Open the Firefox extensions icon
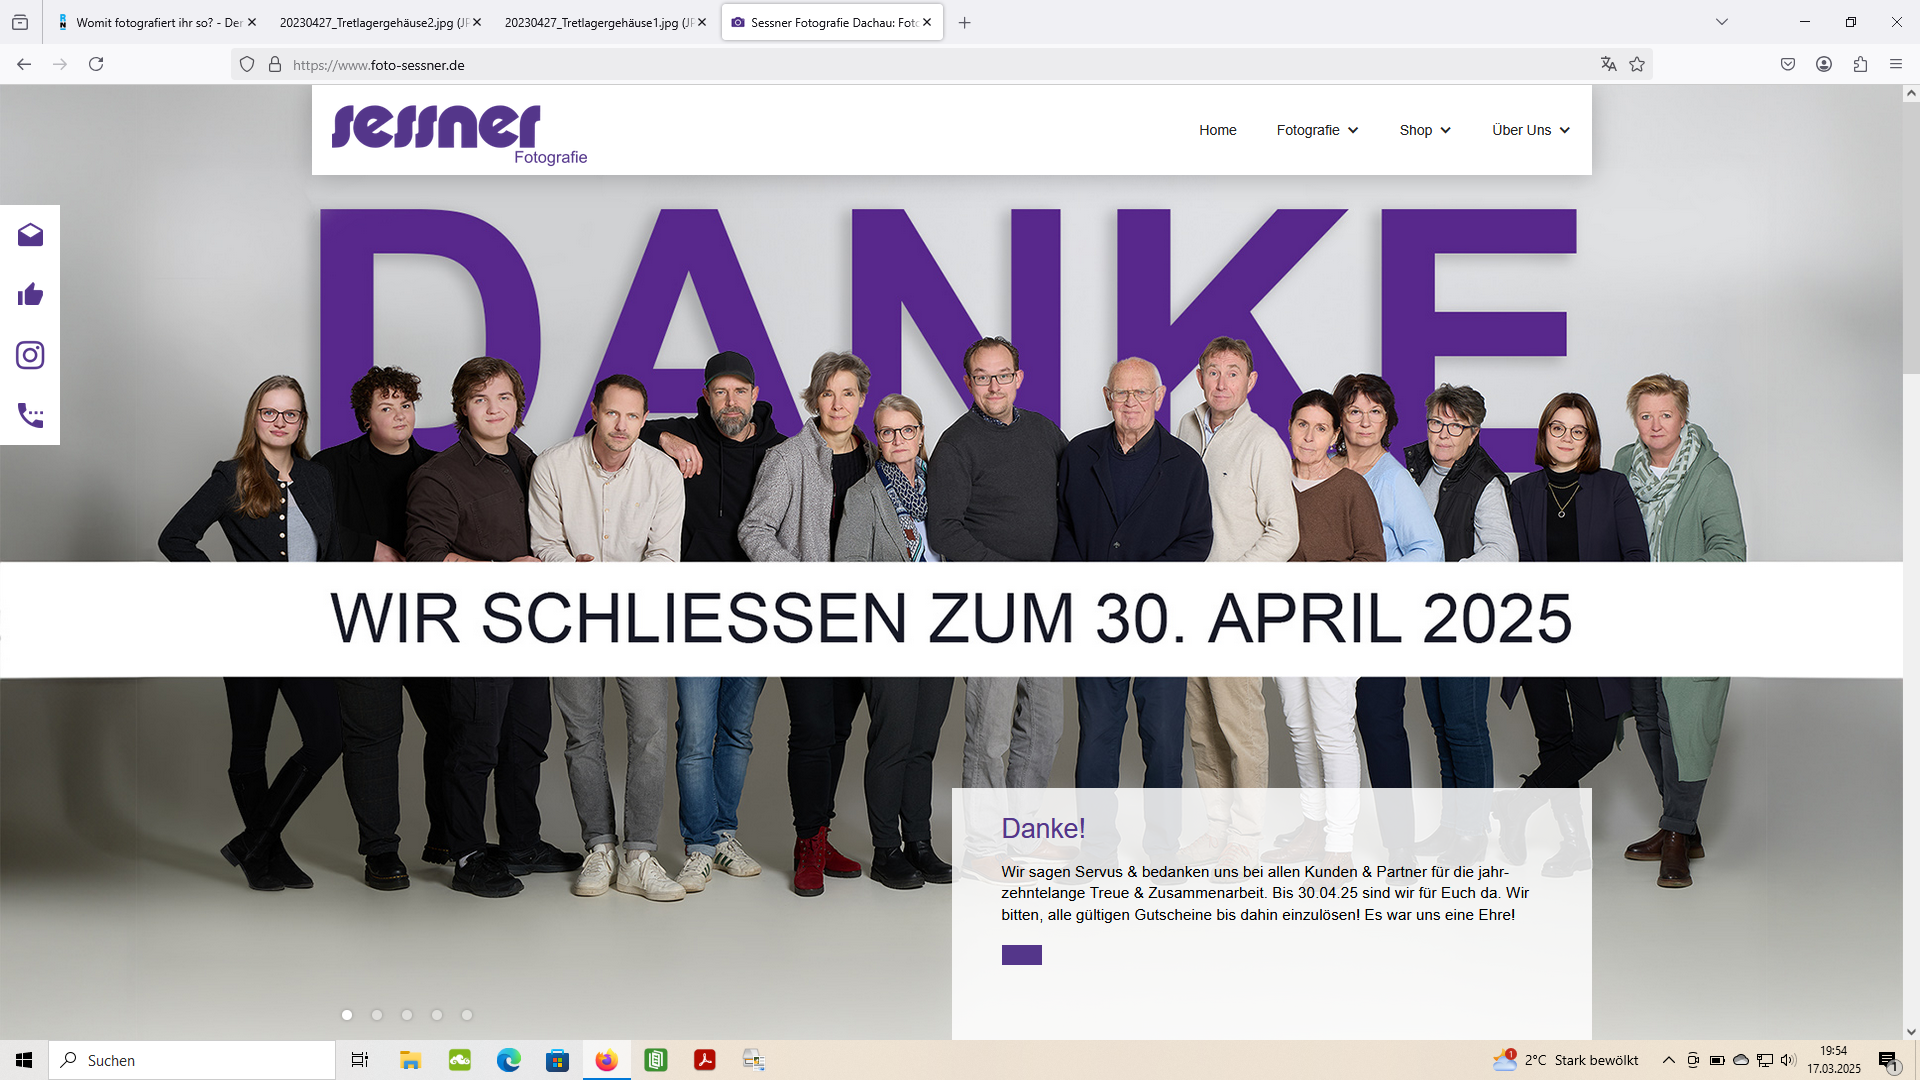Viewport: 1920px width, 1080px height. coord(1860,64)
